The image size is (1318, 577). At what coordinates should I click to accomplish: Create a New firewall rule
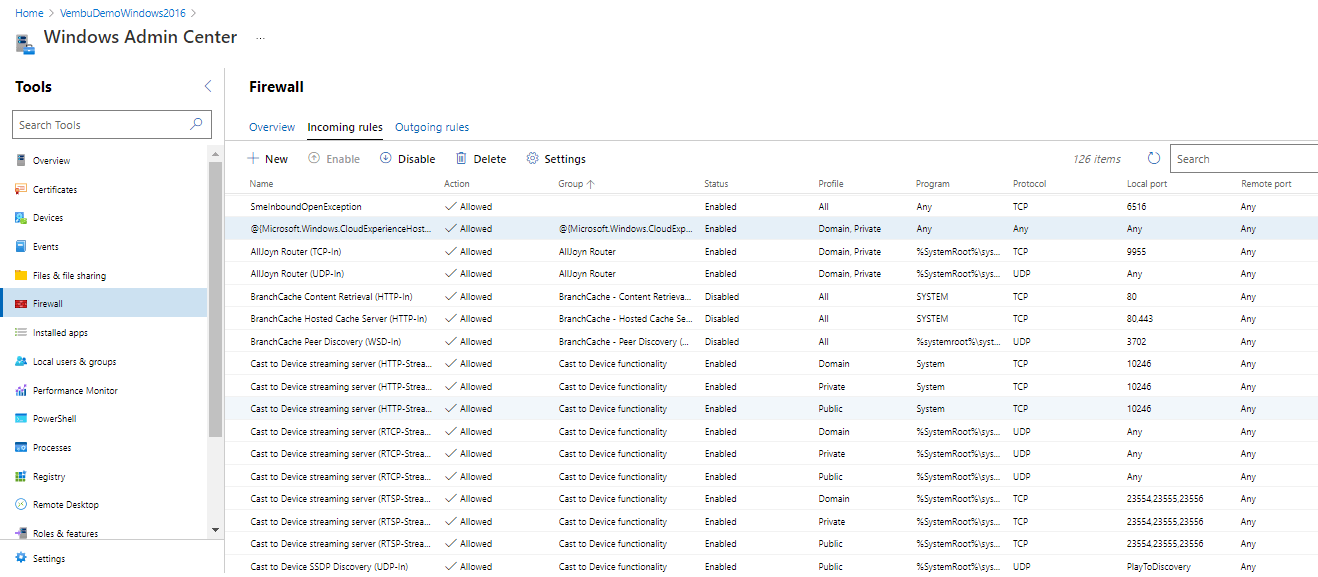coord(268,158)
